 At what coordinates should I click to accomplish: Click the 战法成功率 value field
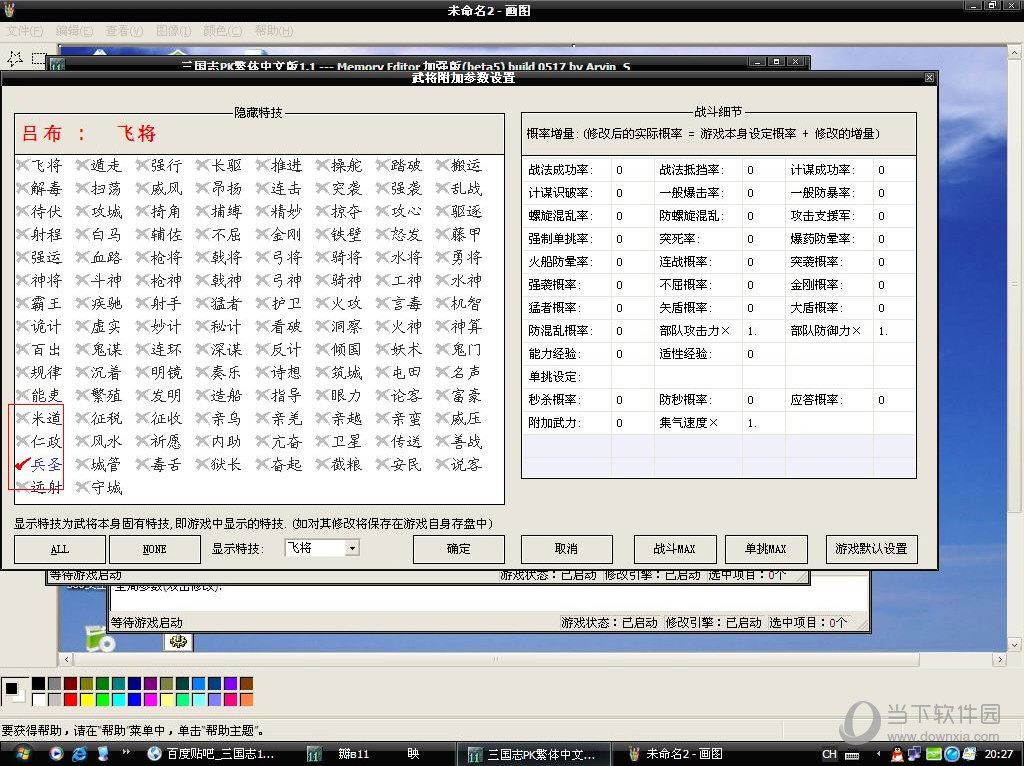click(x=633, y=170)
